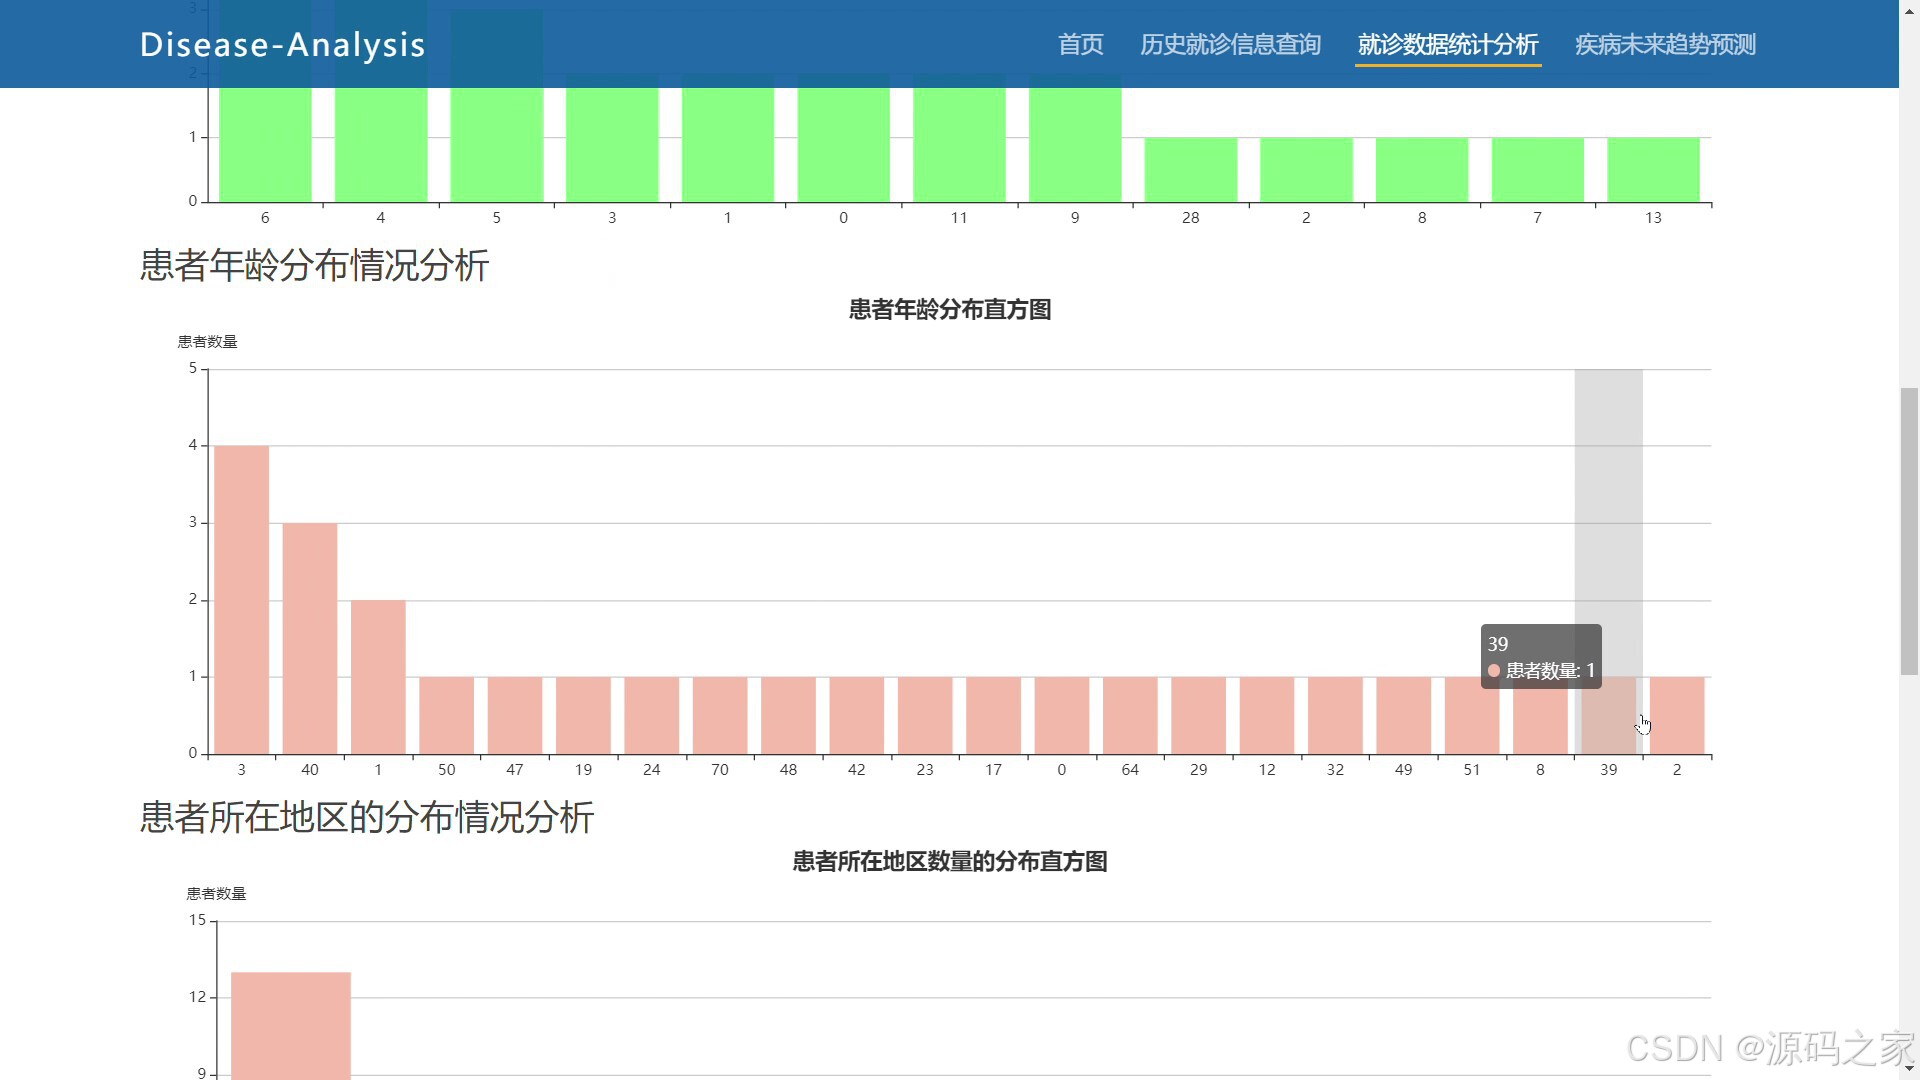
Task: Click the 患者年龄分布直方图 chart title
Action: (950, 310)
